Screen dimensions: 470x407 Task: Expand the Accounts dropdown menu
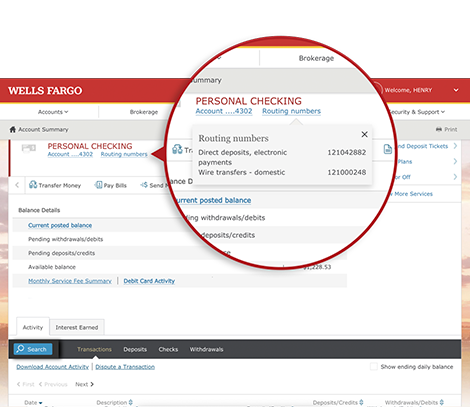(x=53, y=112)
